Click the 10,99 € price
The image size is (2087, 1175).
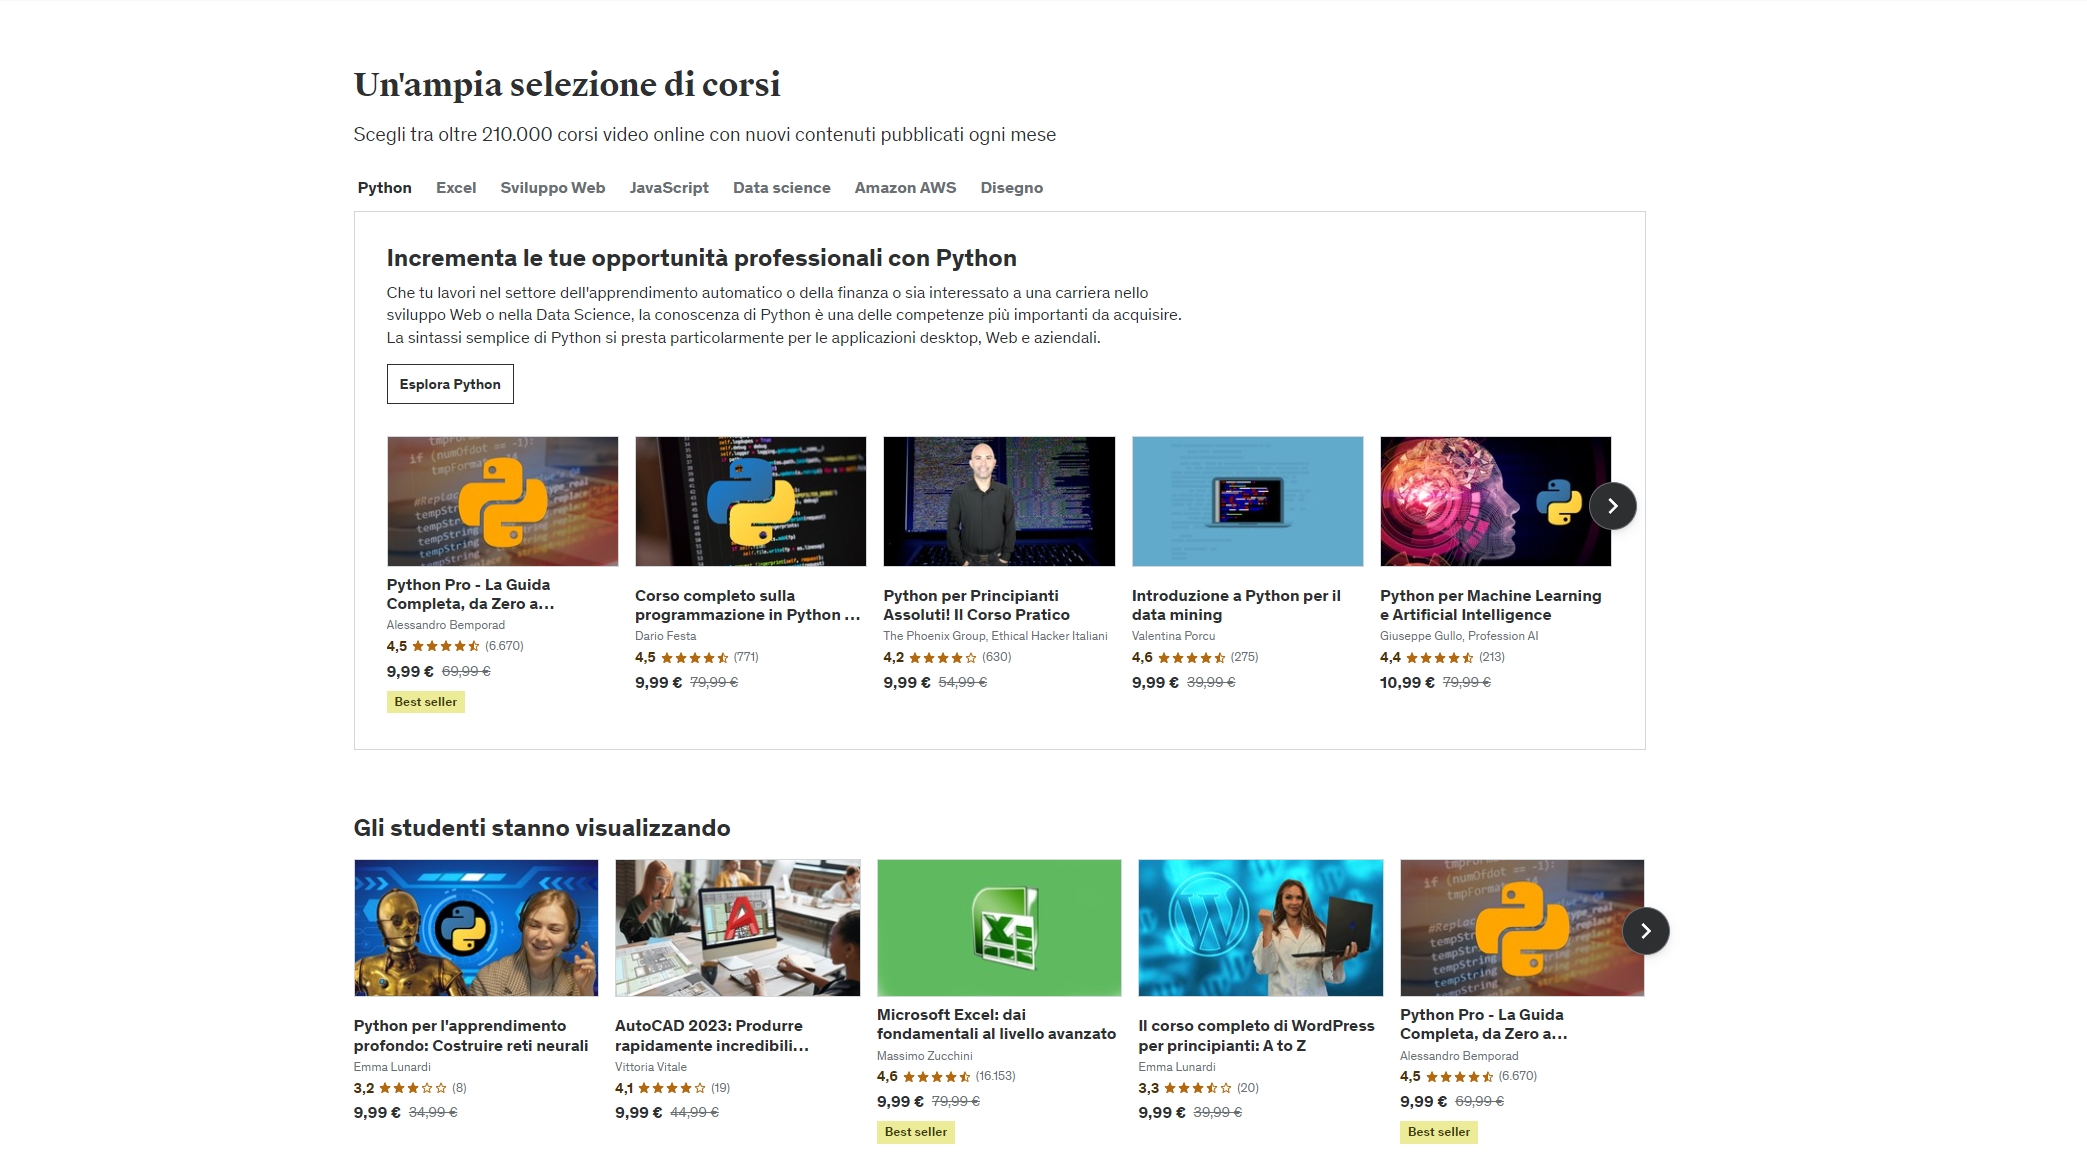pyautogui.click(x=1407, y=682)
